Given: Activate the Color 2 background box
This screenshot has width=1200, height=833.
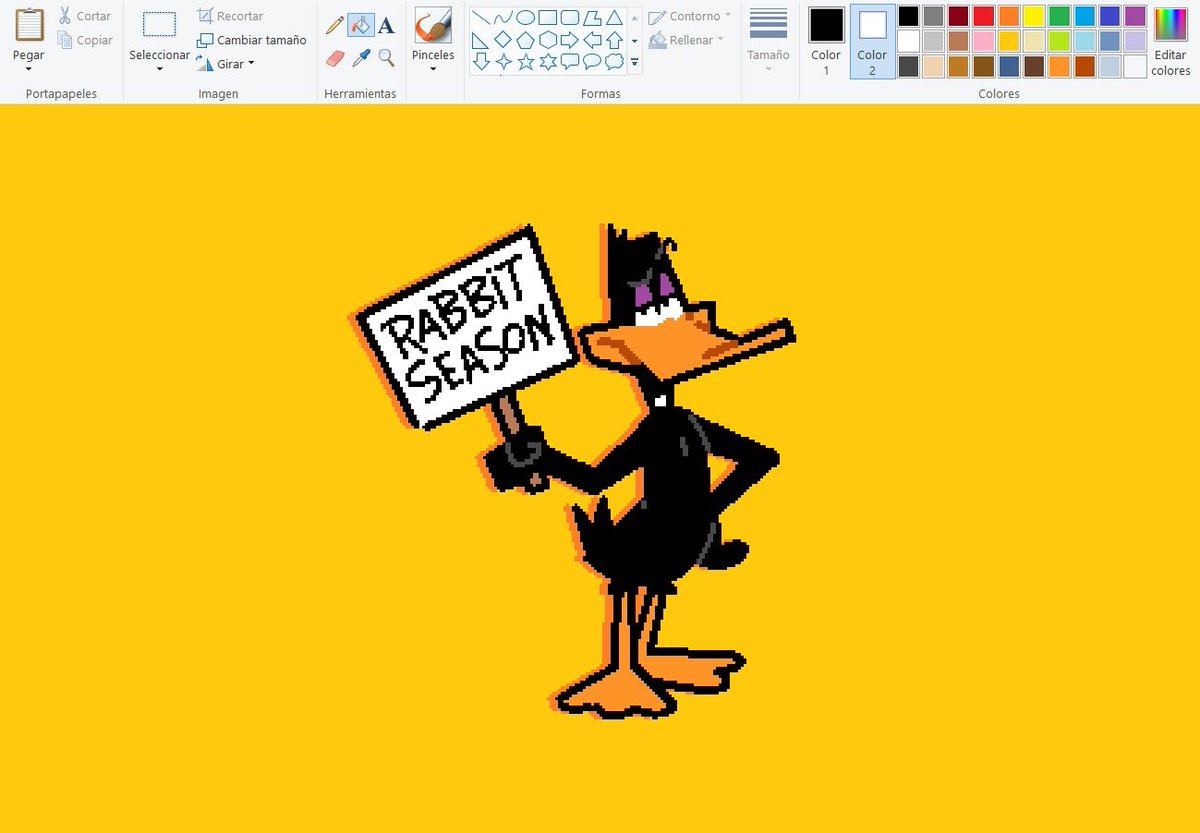Looking at the screenshot, I should pos(872,40).
